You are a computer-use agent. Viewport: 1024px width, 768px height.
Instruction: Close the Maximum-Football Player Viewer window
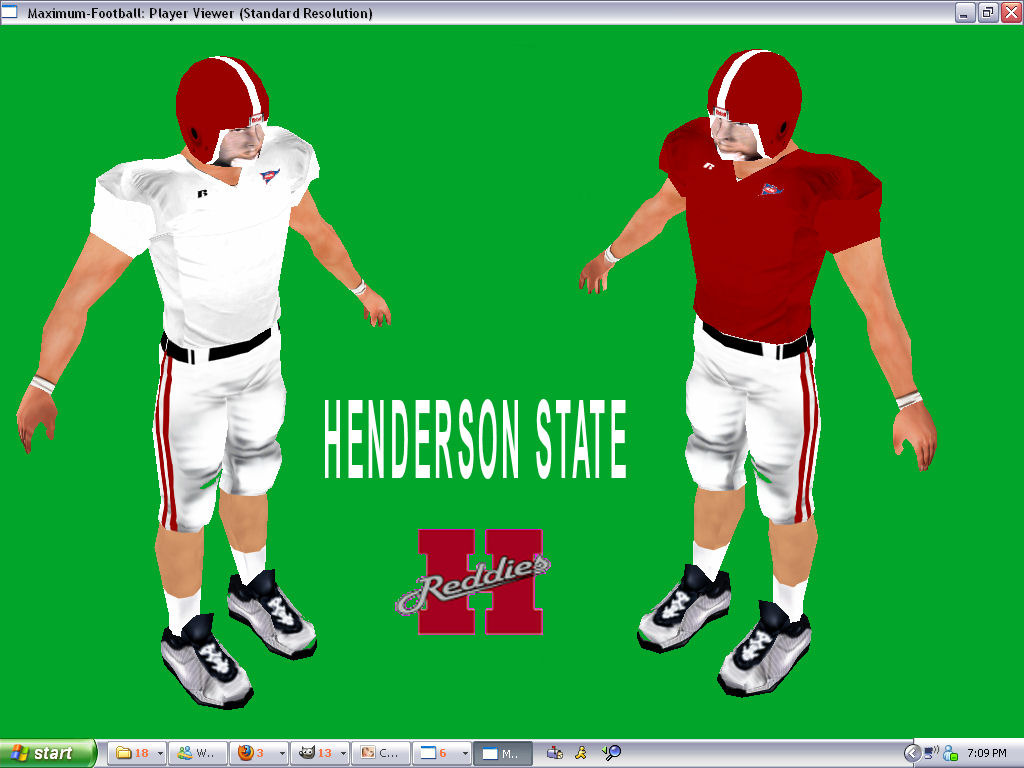[1011, 12]
